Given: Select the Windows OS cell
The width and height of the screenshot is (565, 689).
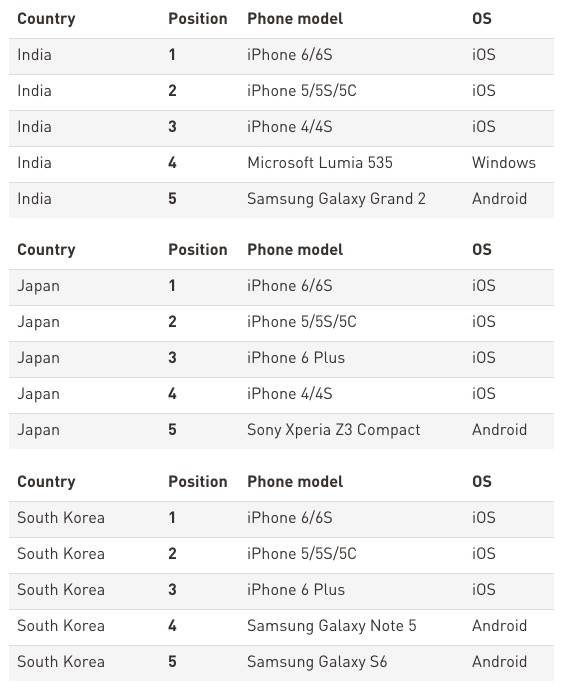Looking at the screenshot, I should point(504,163).
